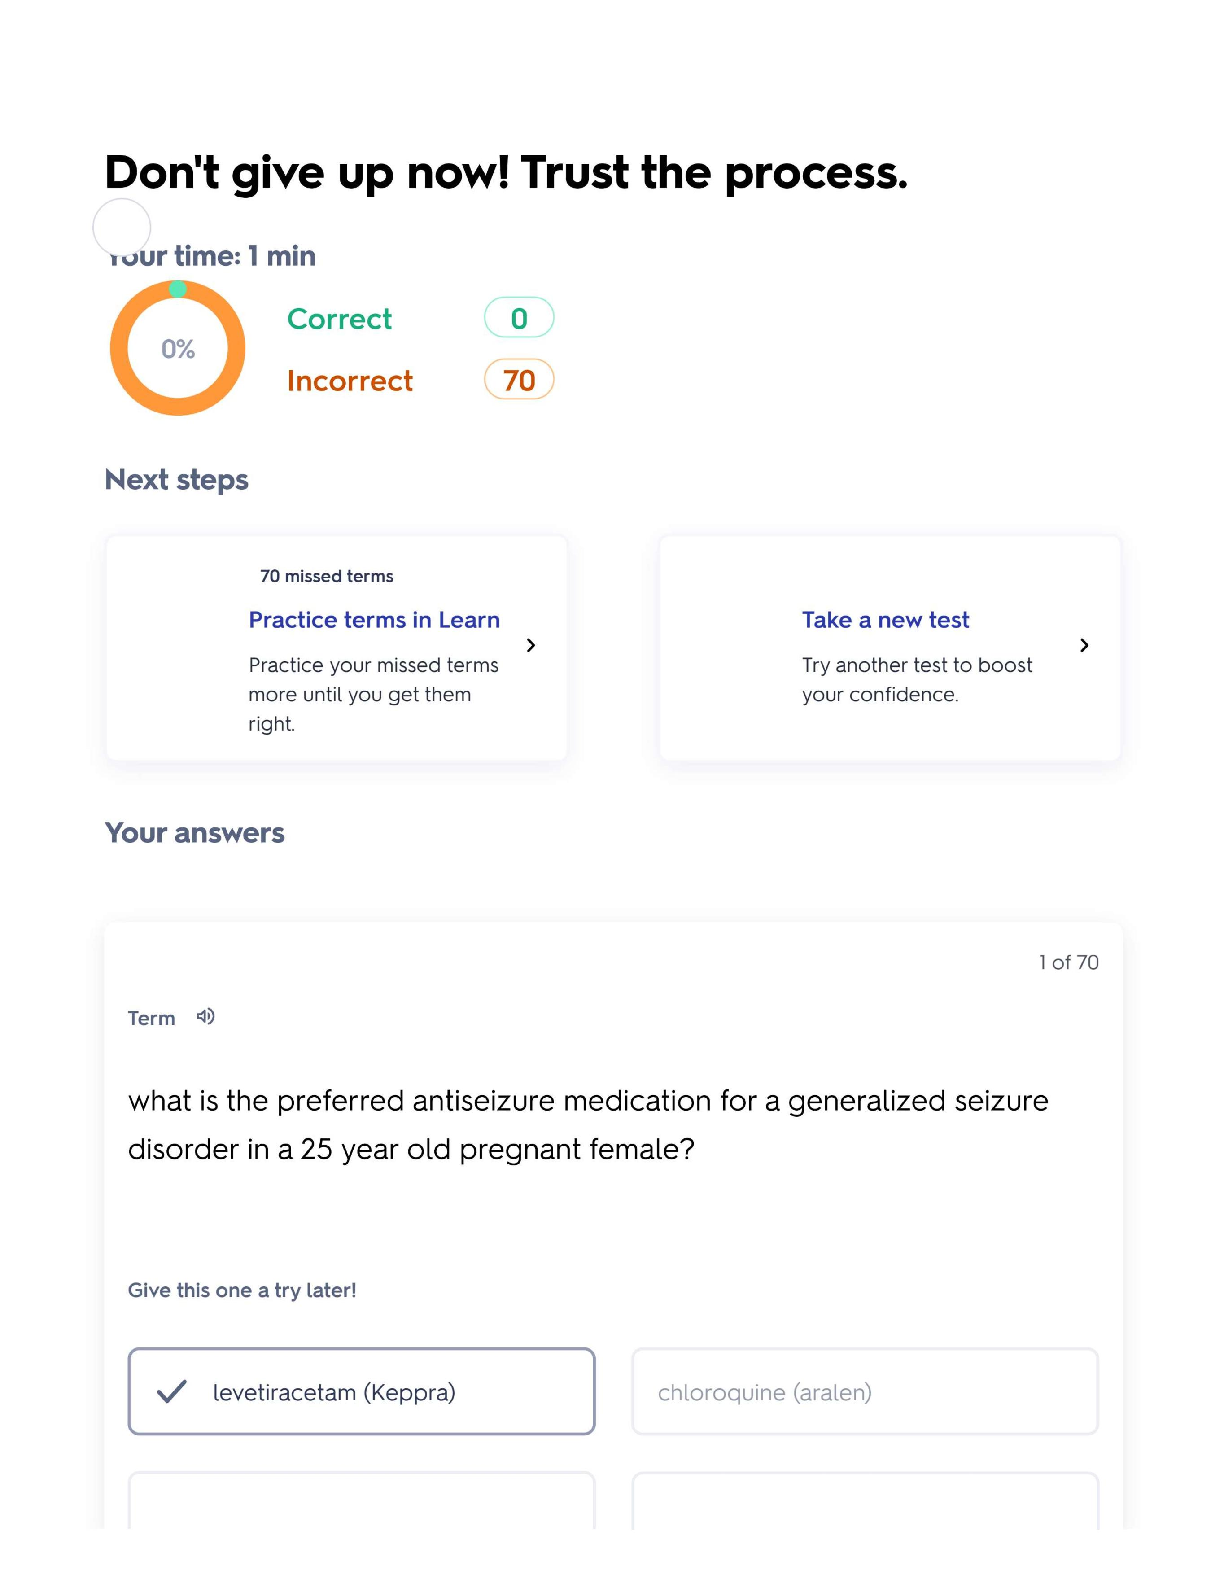1224x1584 pixels.
Task: Select the chloroquine (aralen) answer
Action: coord(864,1392)
